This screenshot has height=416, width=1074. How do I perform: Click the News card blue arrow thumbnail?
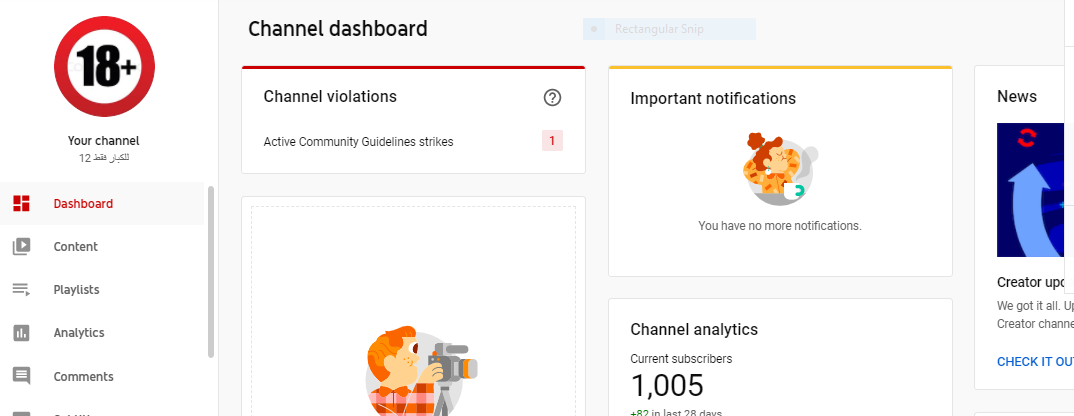[x=1035, y=190]
